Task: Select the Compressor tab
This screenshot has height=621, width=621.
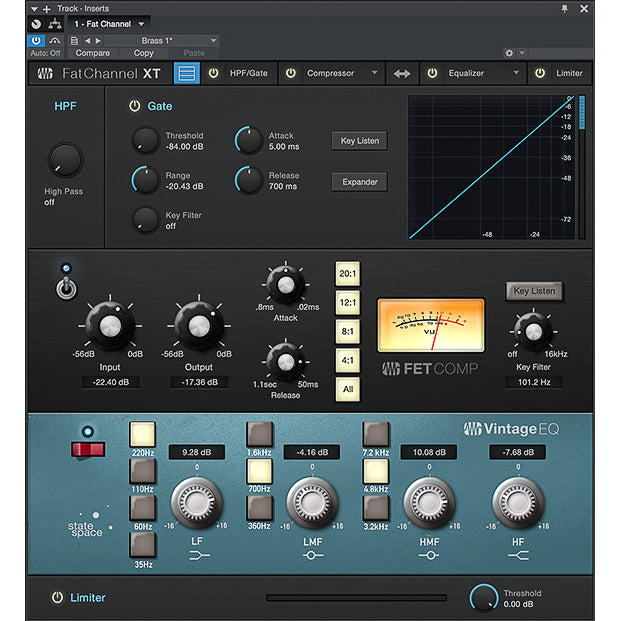Action: 330,73
